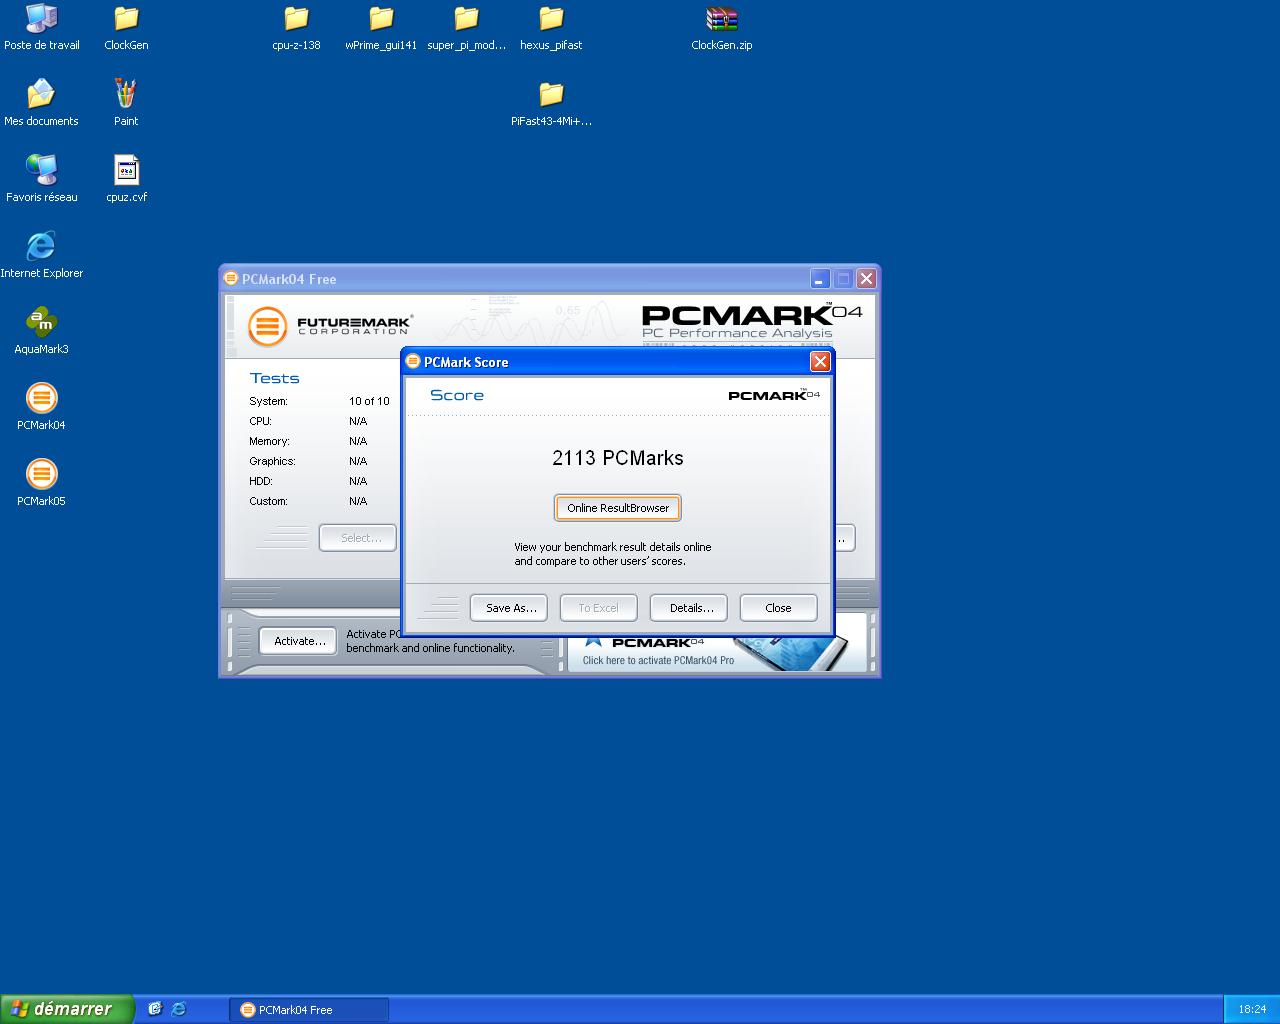1280x1024 pixels.
Task: Click the Activate... button
Action: 298,641
